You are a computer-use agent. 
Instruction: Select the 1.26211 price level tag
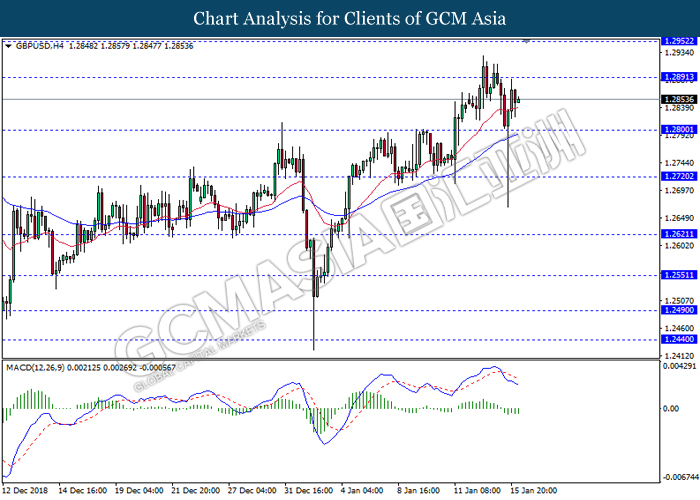point(679,234)
